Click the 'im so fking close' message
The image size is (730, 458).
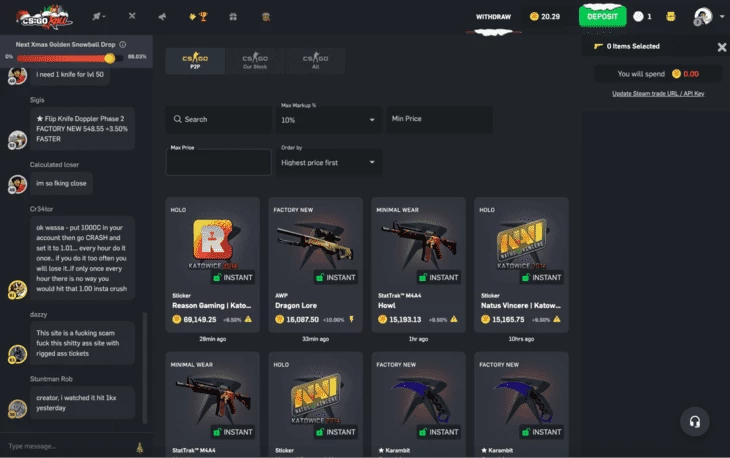coord(61,183)
